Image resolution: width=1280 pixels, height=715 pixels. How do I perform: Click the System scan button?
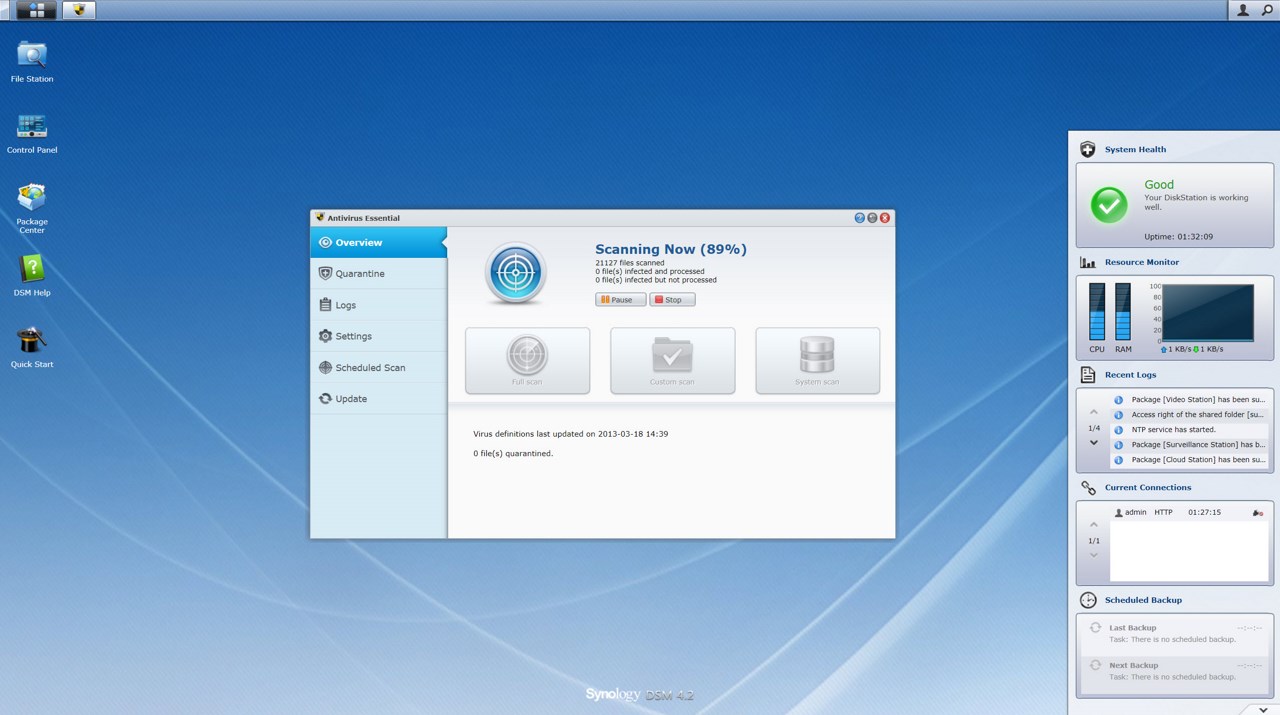pos(817,360)
